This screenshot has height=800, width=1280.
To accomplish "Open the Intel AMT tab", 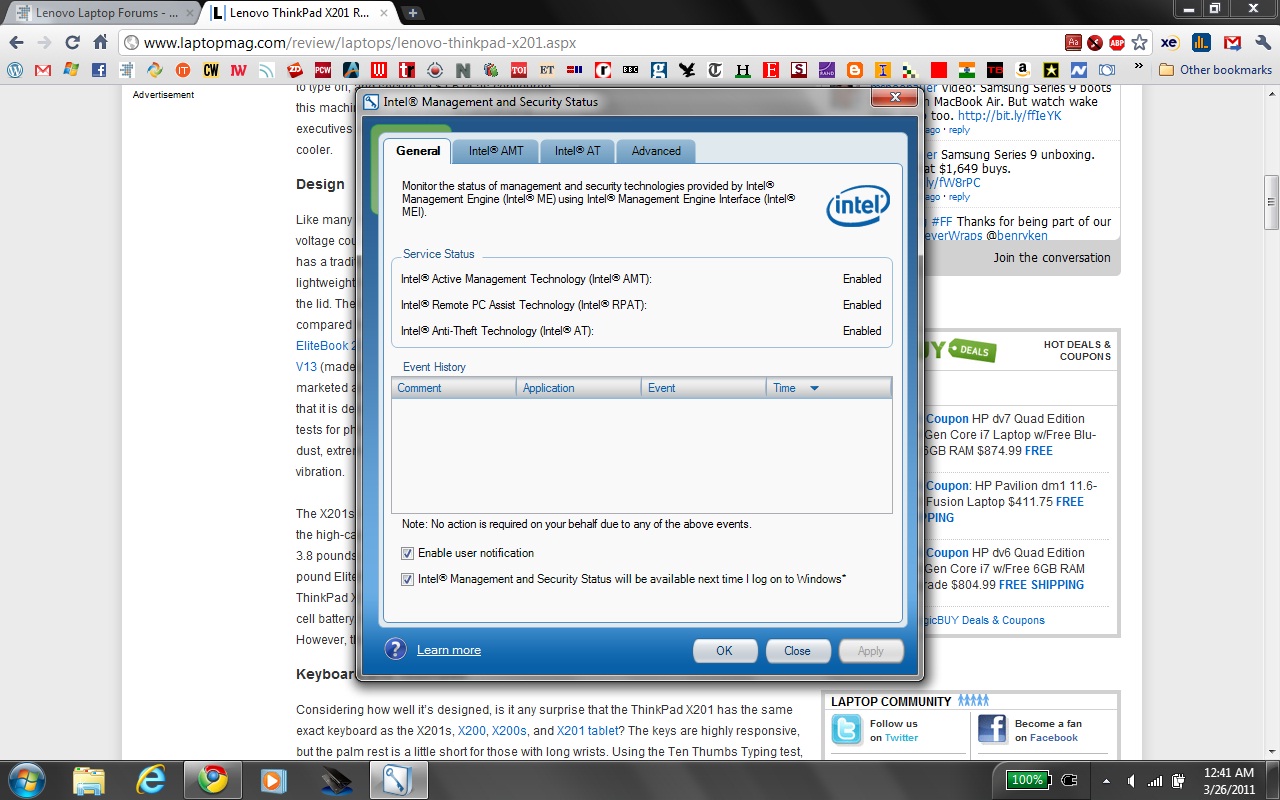I will [496, 151].
